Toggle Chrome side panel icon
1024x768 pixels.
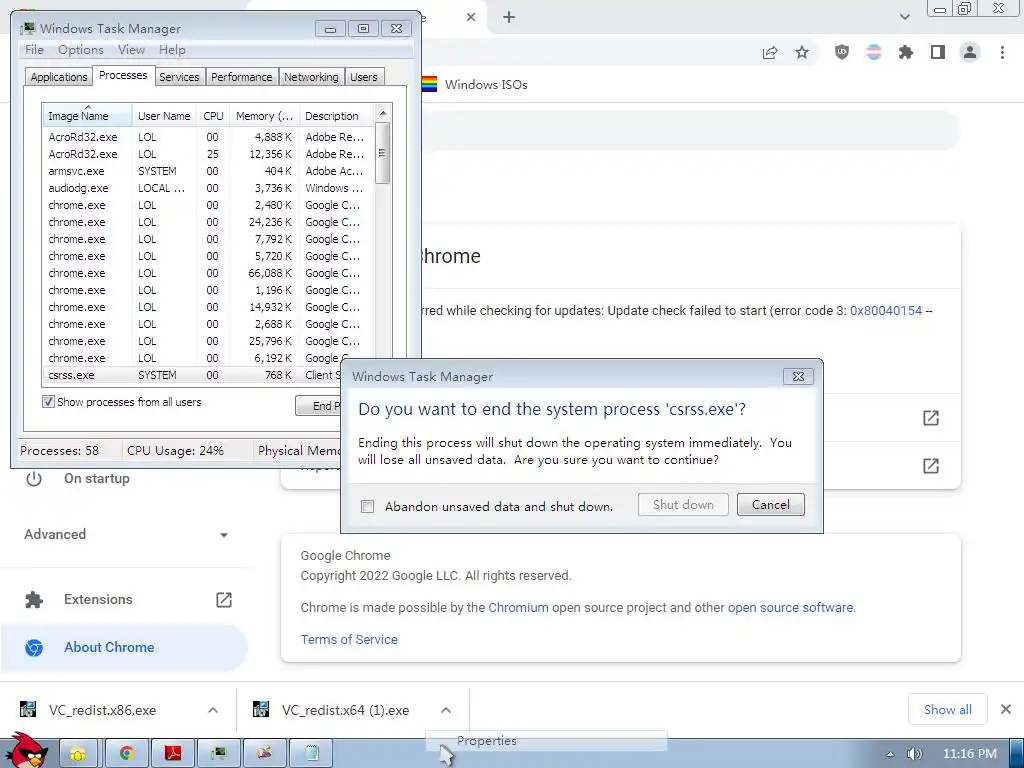point(938,52)
